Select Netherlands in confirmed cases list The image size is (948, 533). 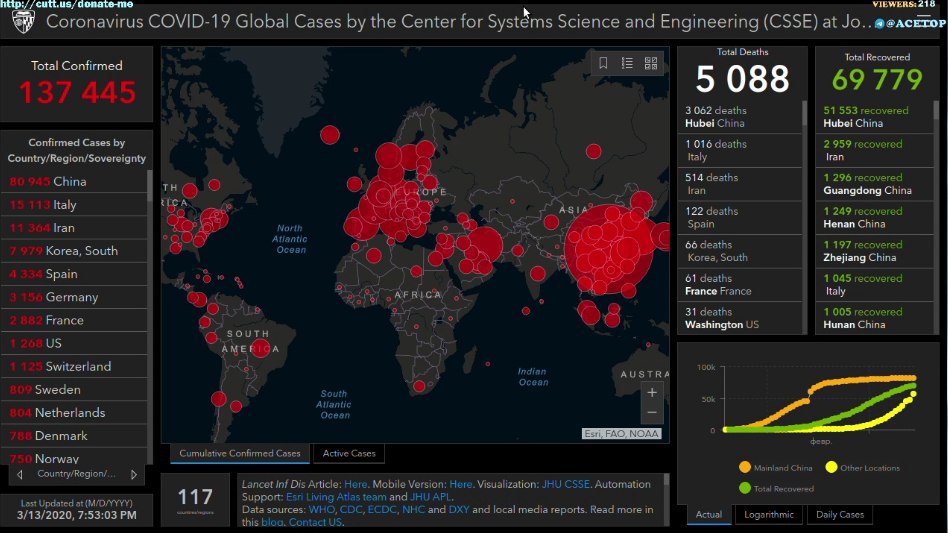[74, 413]
